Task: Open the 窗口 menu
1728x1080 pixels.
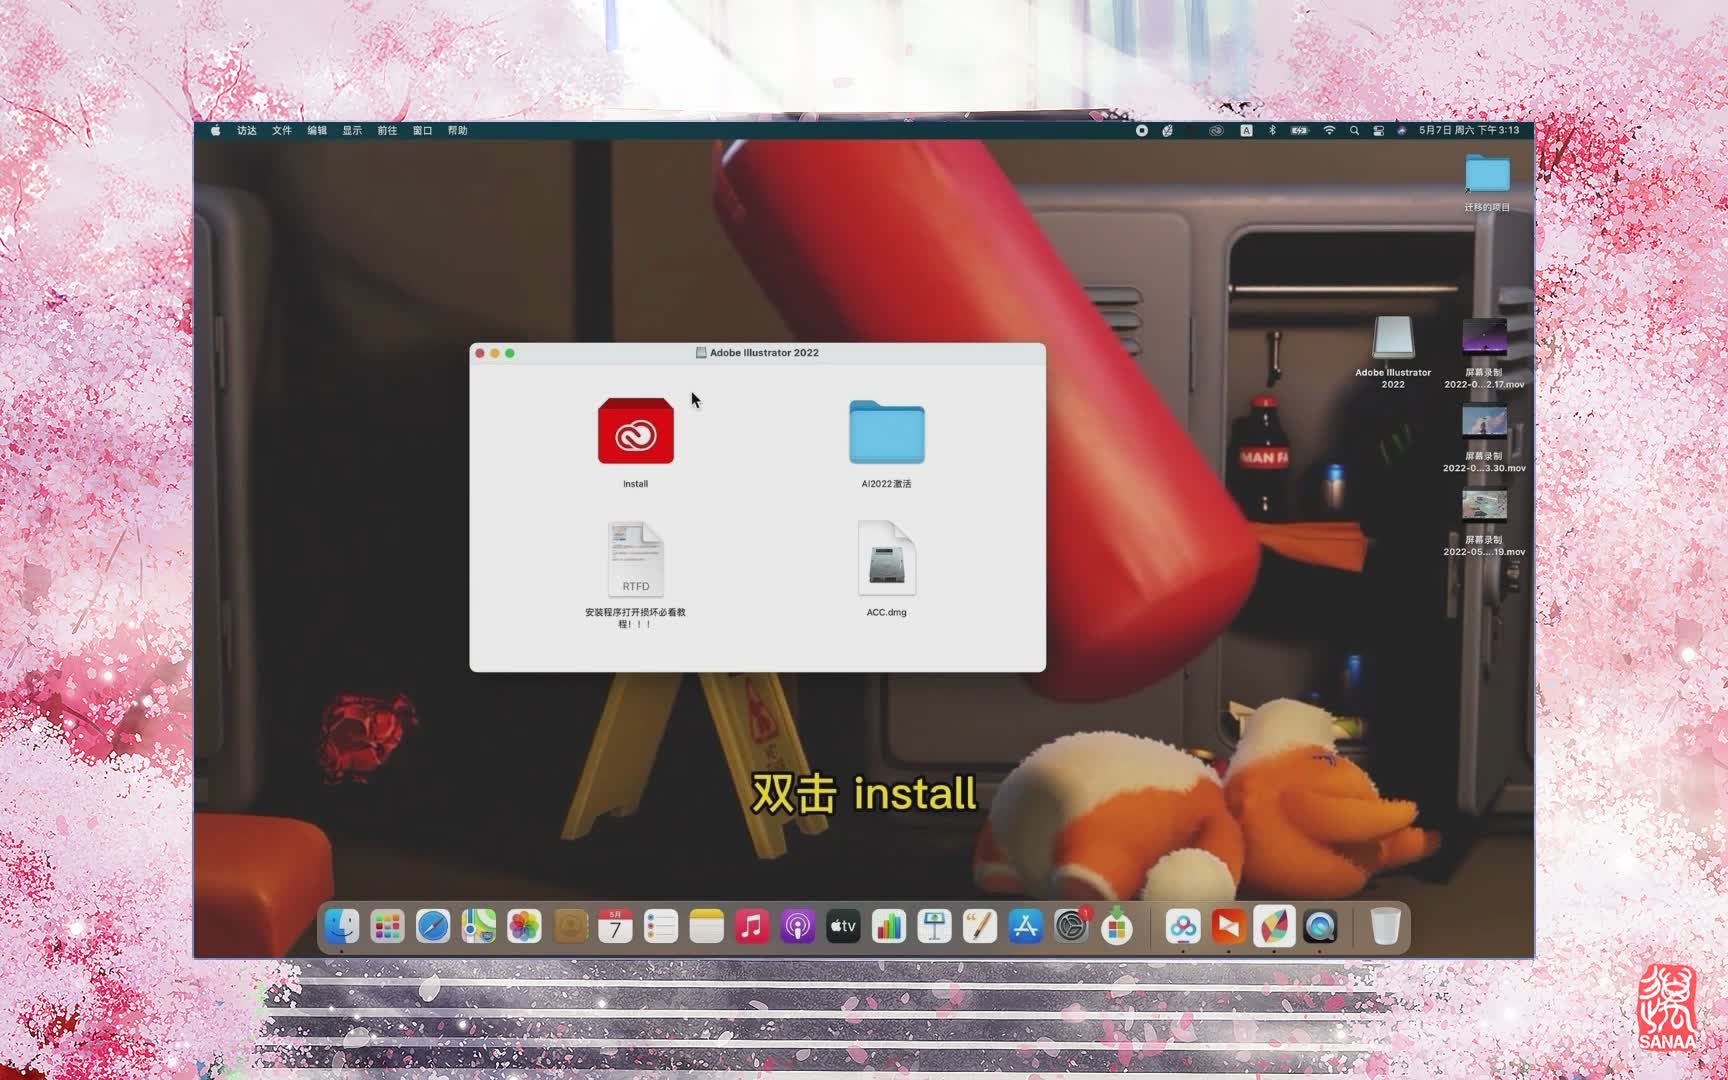Action: coord(422,131)
